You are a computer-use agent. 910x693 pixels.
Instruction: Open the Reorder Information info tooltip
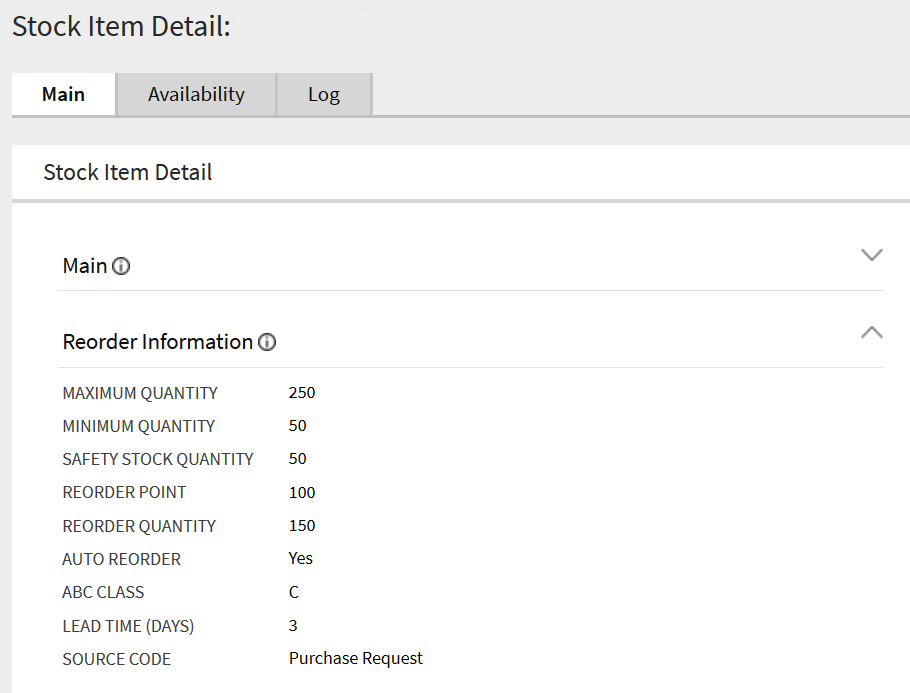coord(266,342)
